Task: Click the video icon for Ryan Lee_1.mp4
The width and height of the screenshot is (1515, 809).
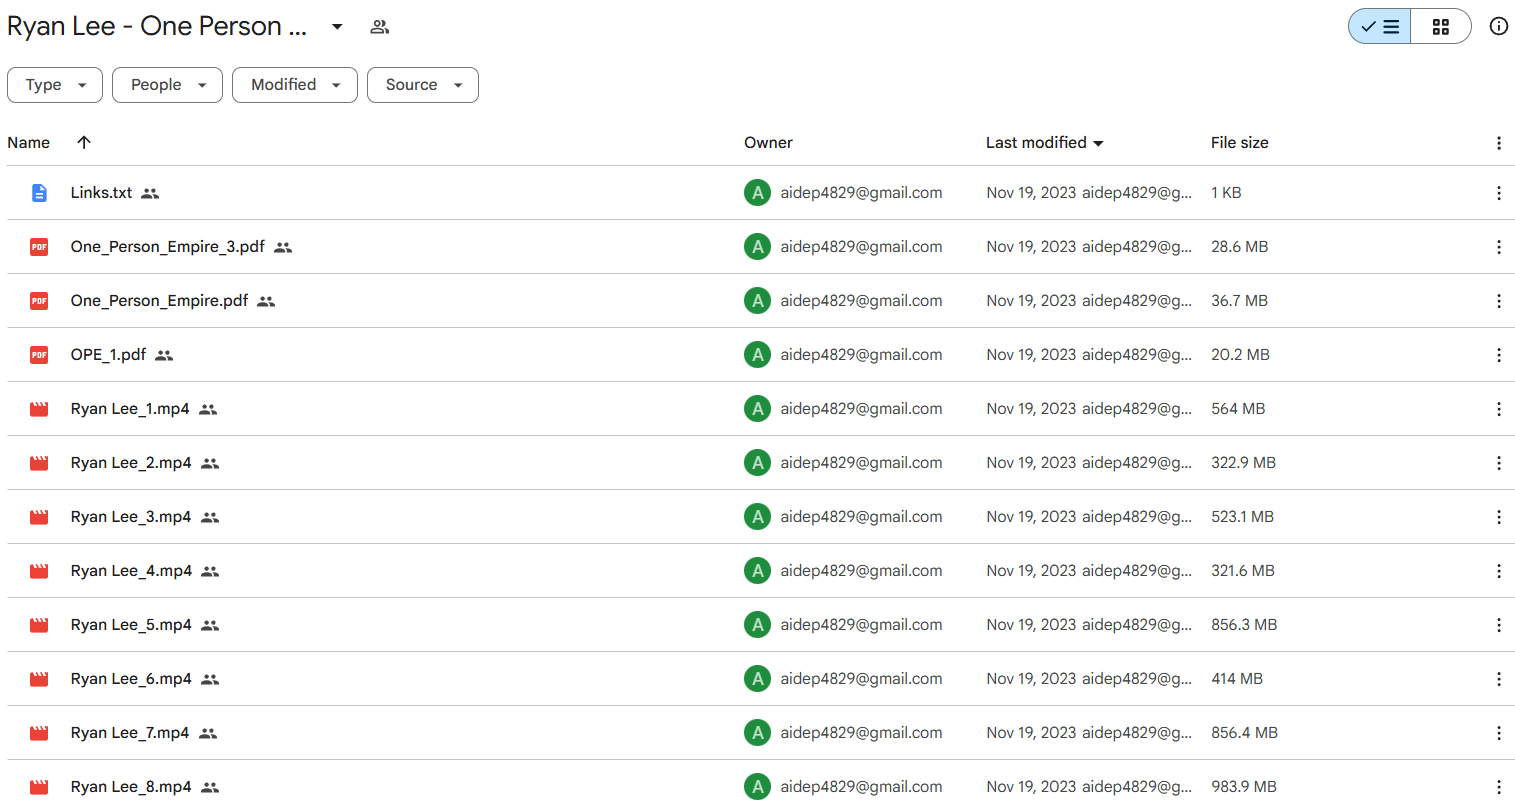Action: click(x=39, y=409)
